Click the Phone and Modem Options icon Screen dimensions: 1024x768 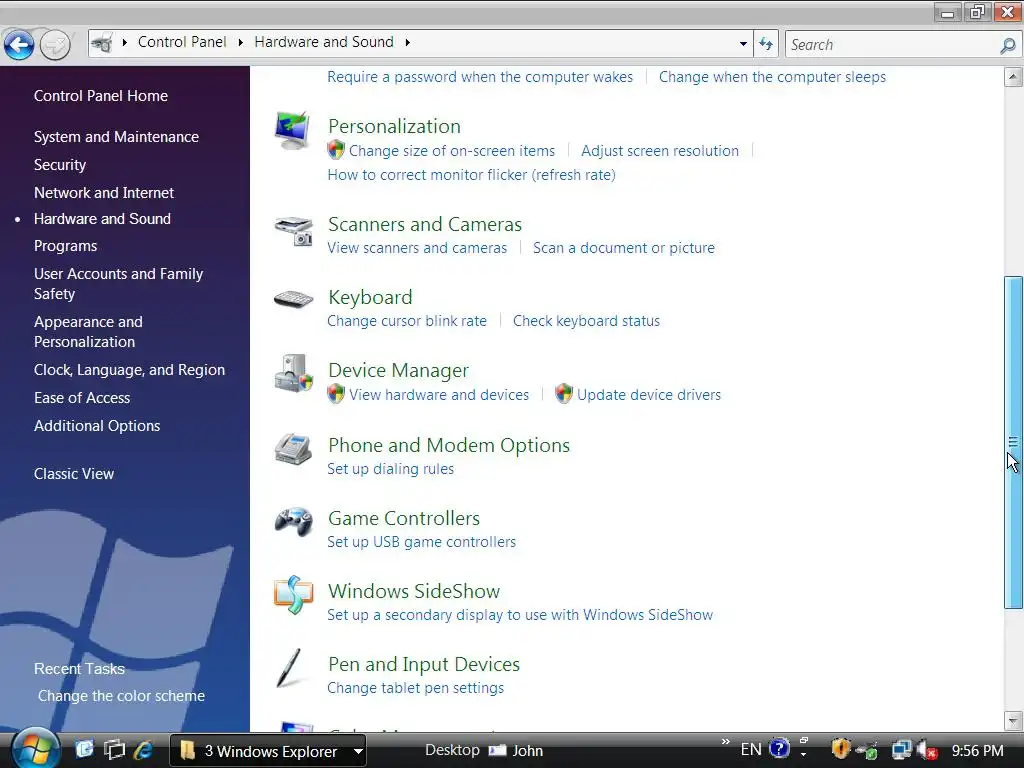click(x=293, y=449)
